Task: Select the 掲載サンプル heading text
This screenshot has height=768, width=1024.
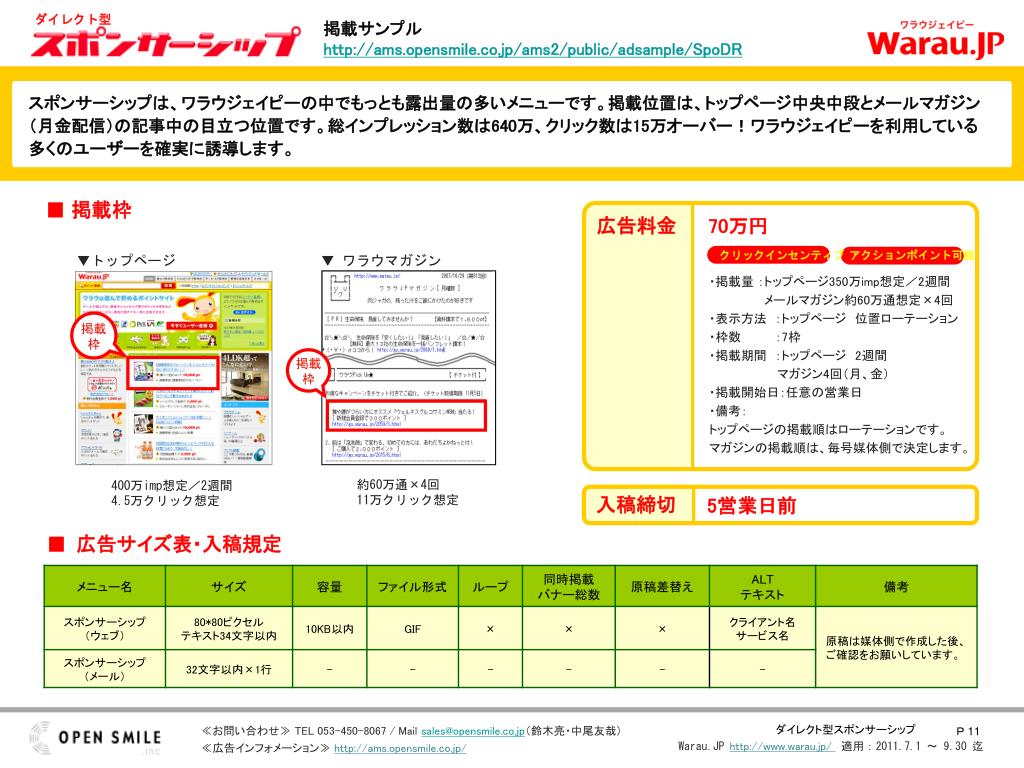Action: [x=372, y=28]
